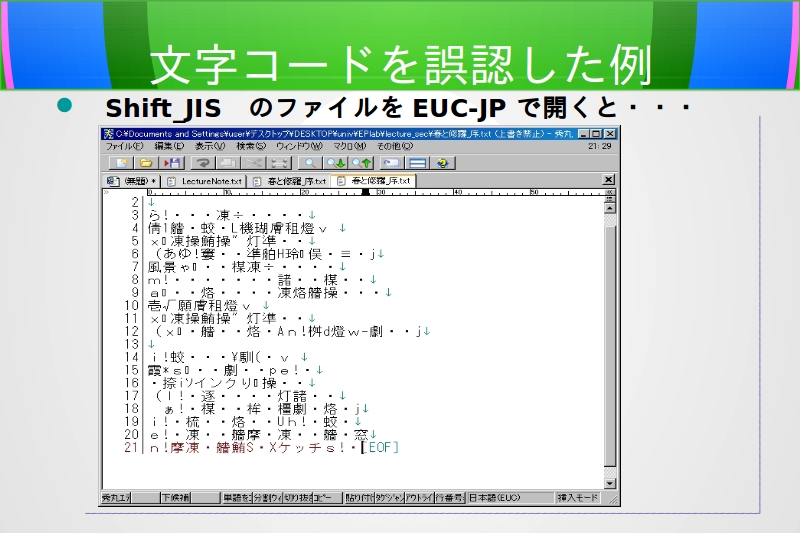Viewport: 800px width, 533px height.
Task: Switch to the LectureNote.txt tab
Action: tap(205, 181)
